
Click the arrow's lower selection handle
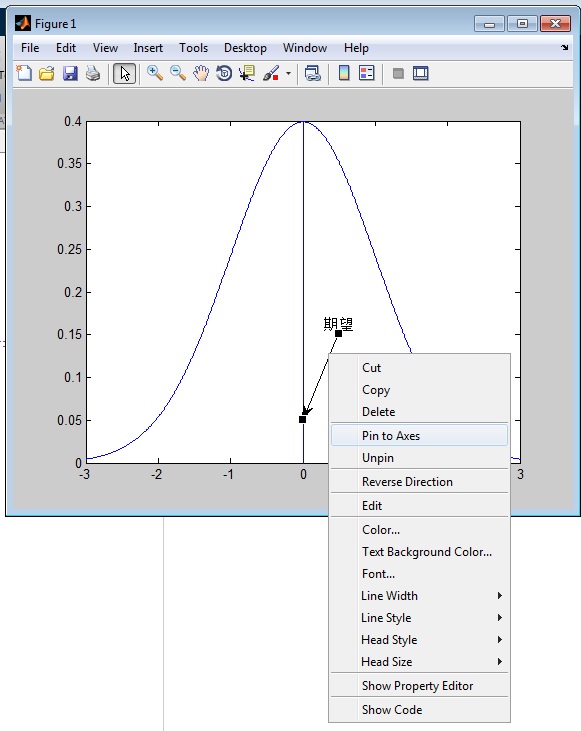tap(302, 420)
